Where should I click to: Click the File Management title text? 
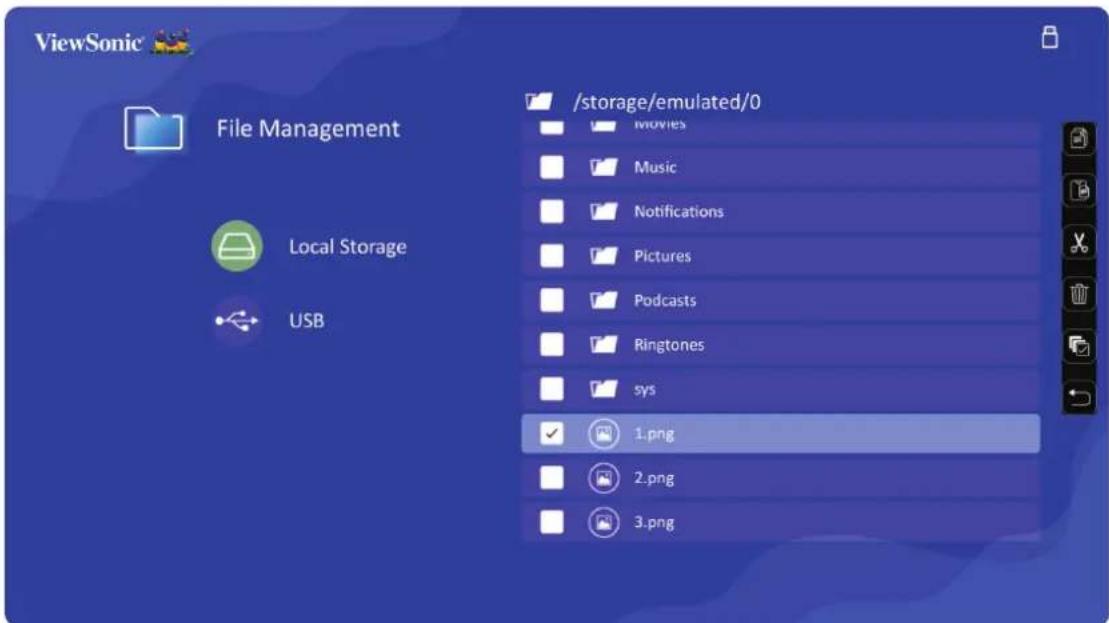click(x=308, y=129)
